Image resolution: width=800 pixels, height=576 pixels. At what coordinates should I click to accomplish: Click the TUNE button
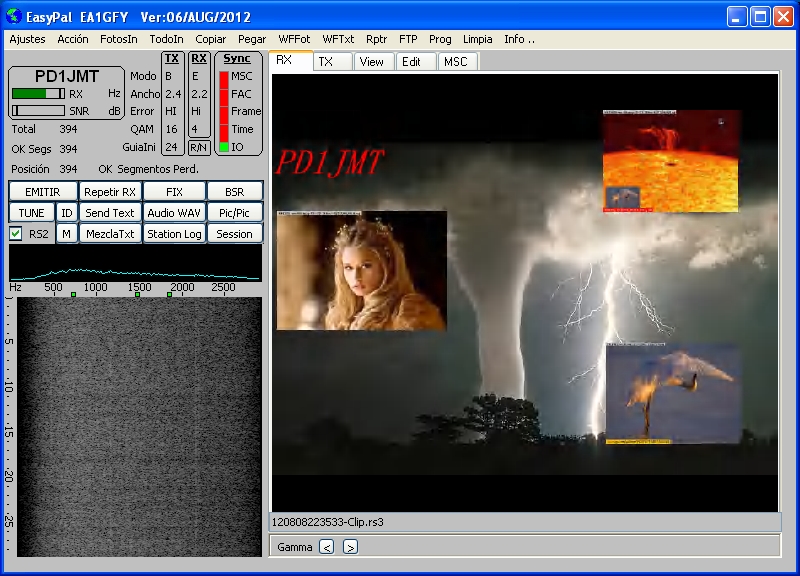32,213
